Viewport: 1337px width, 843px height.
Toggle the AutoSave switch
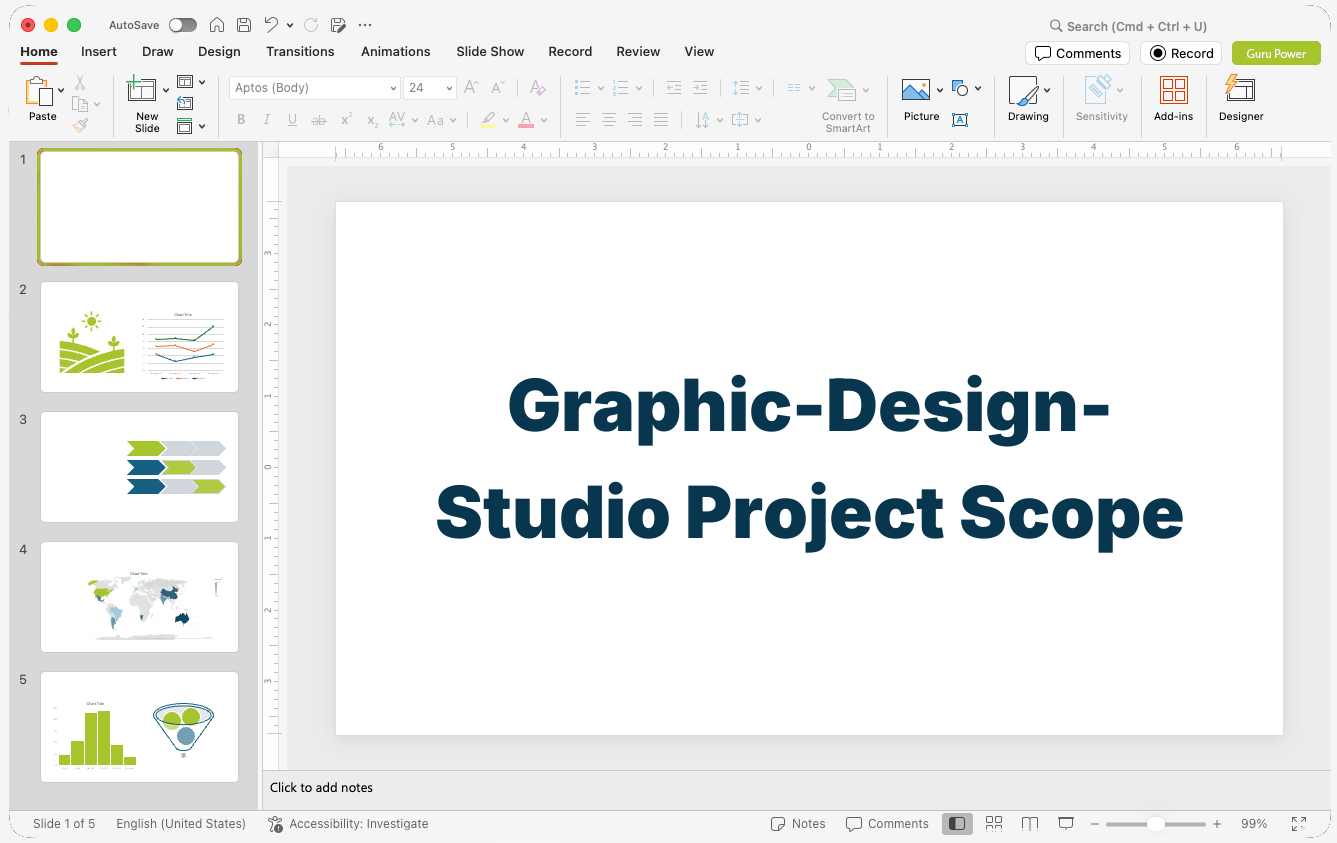point(183,25)
